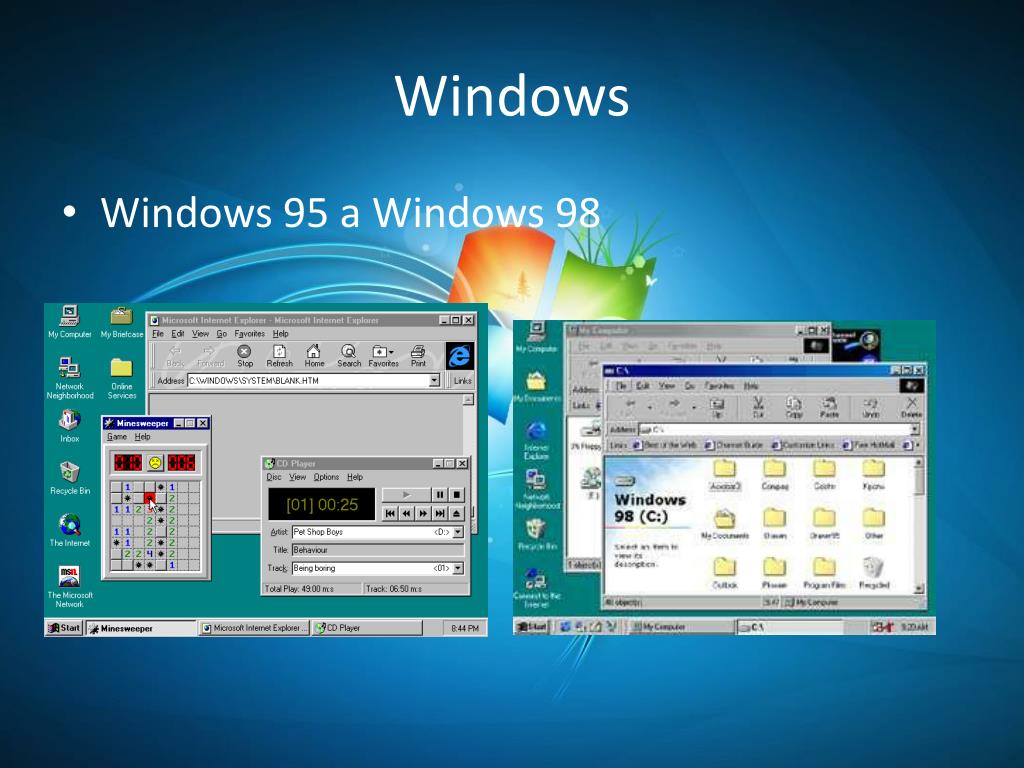Image resolution: width=1024 pixels, height=768 pixels.
Task: Open The Internet desktop icon
Action: (70, 530)
